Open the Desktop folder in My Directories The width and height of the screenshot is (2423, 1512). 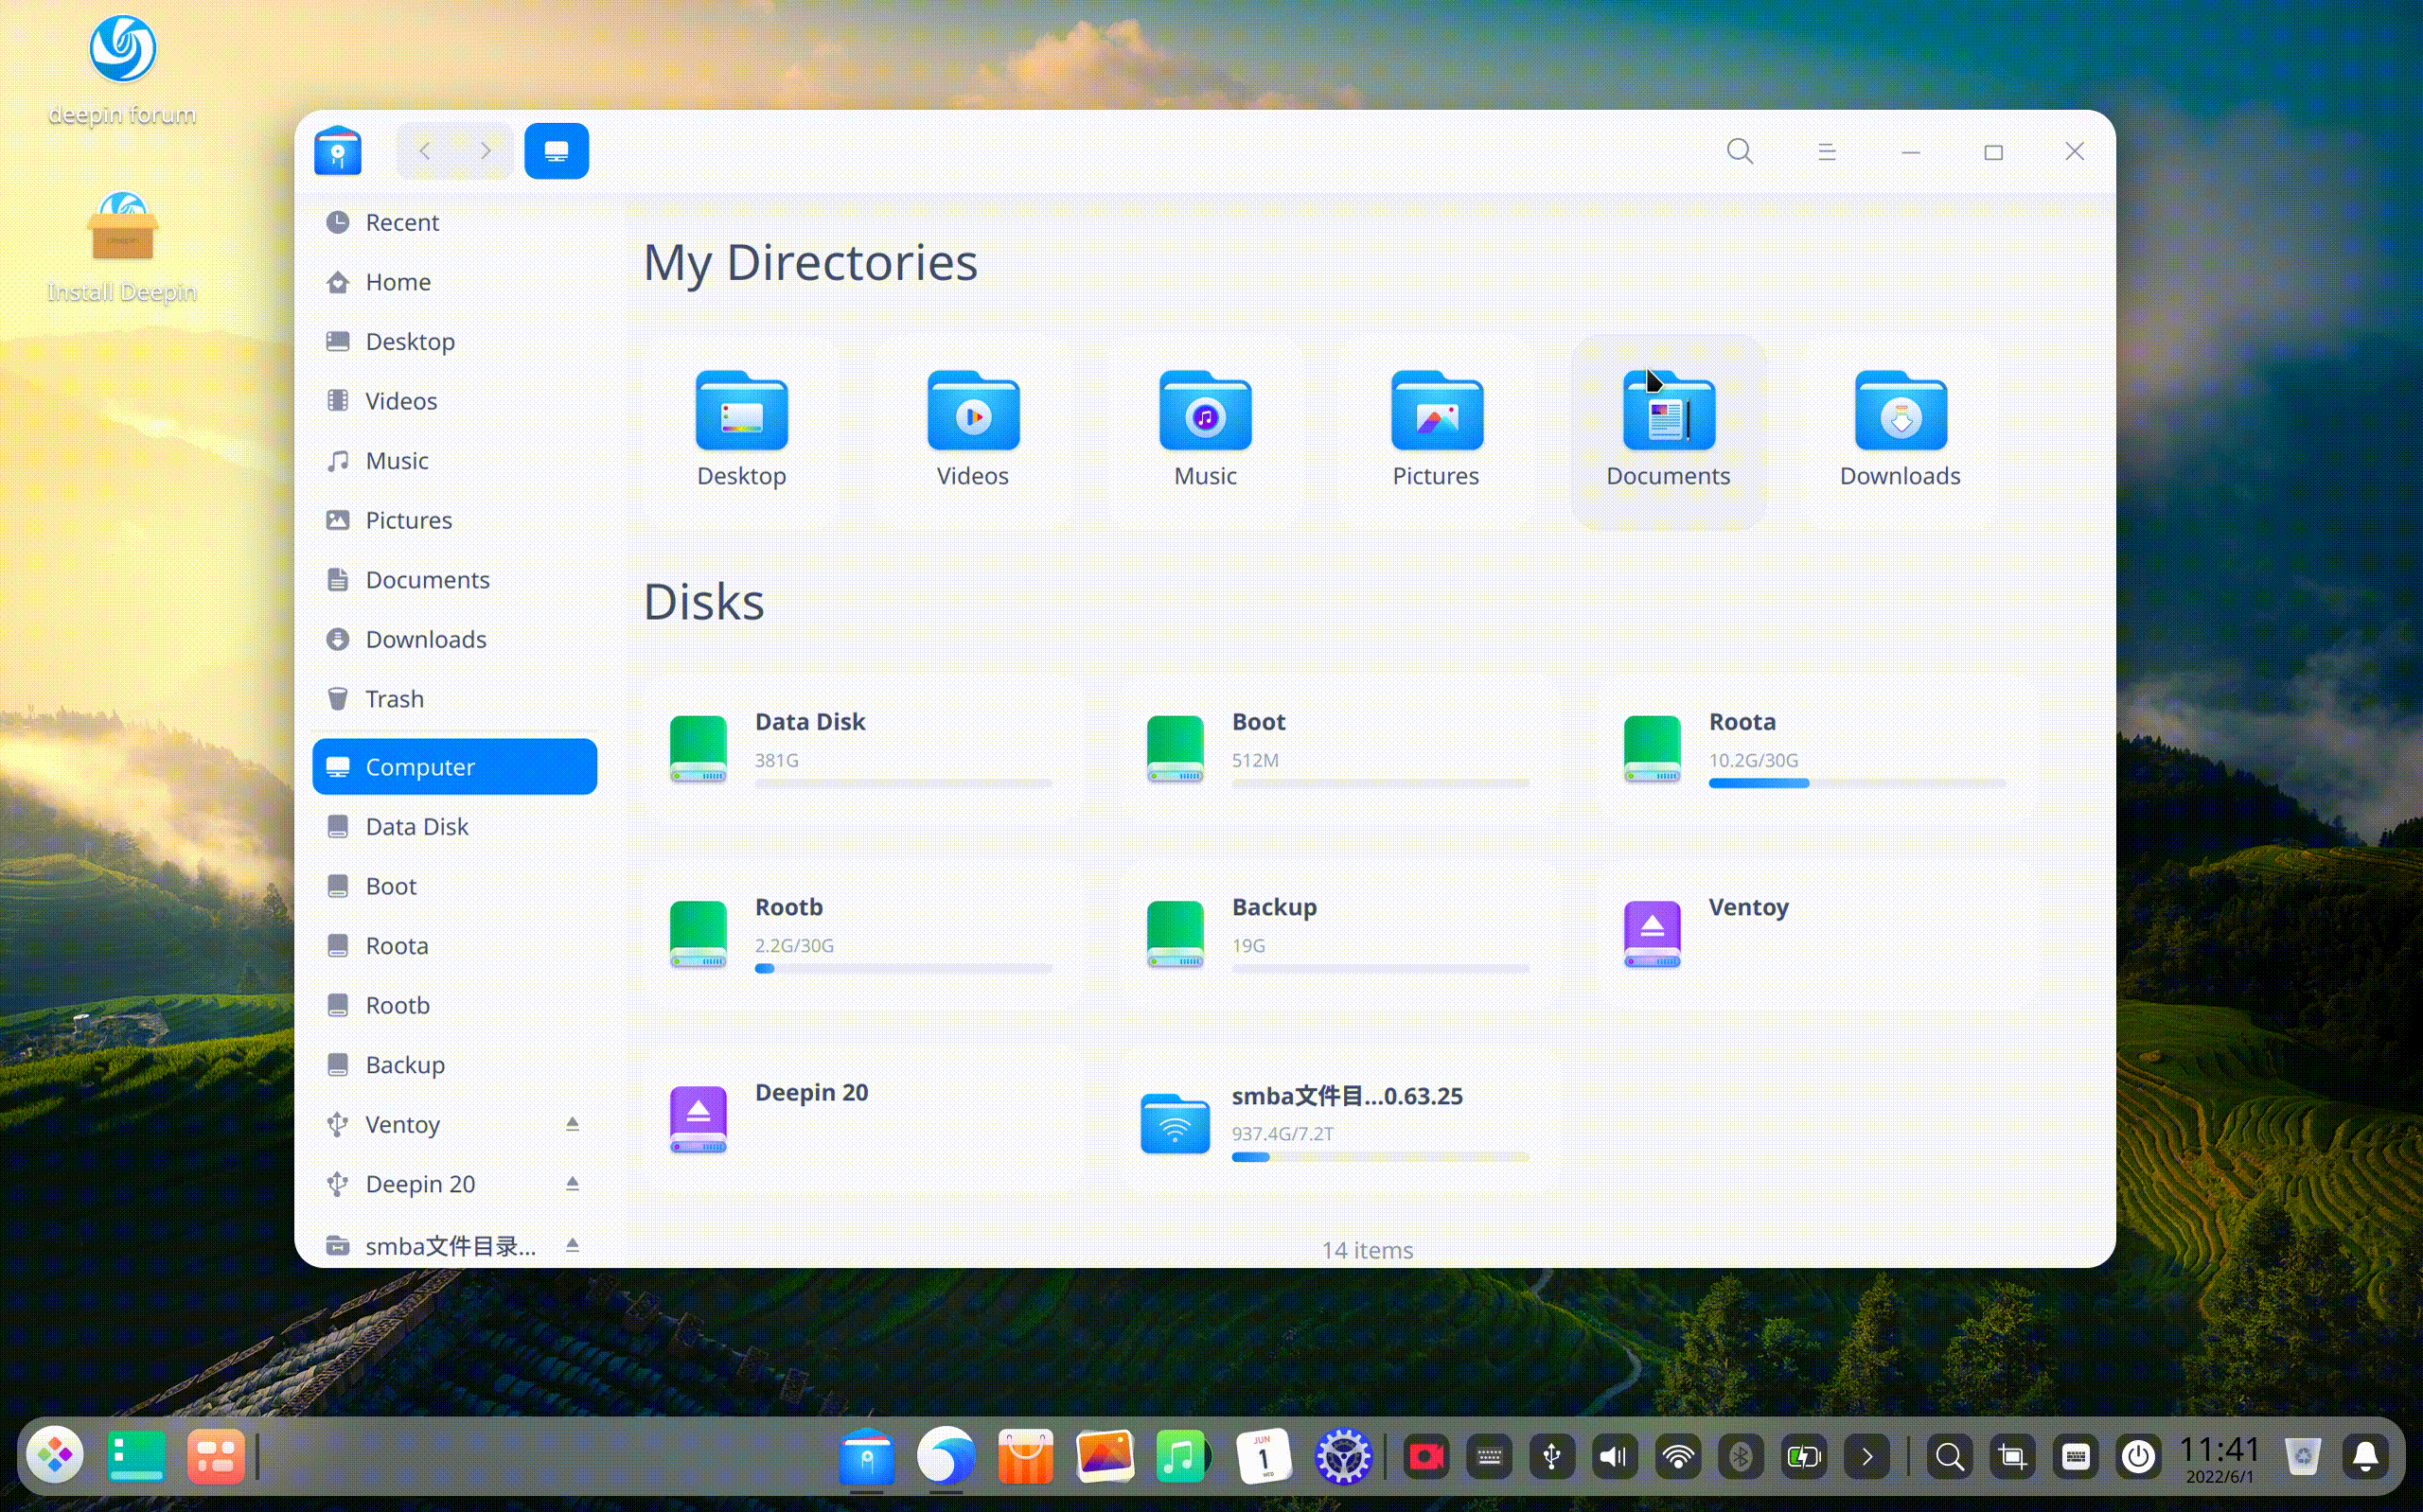click(x=741, y=431)
